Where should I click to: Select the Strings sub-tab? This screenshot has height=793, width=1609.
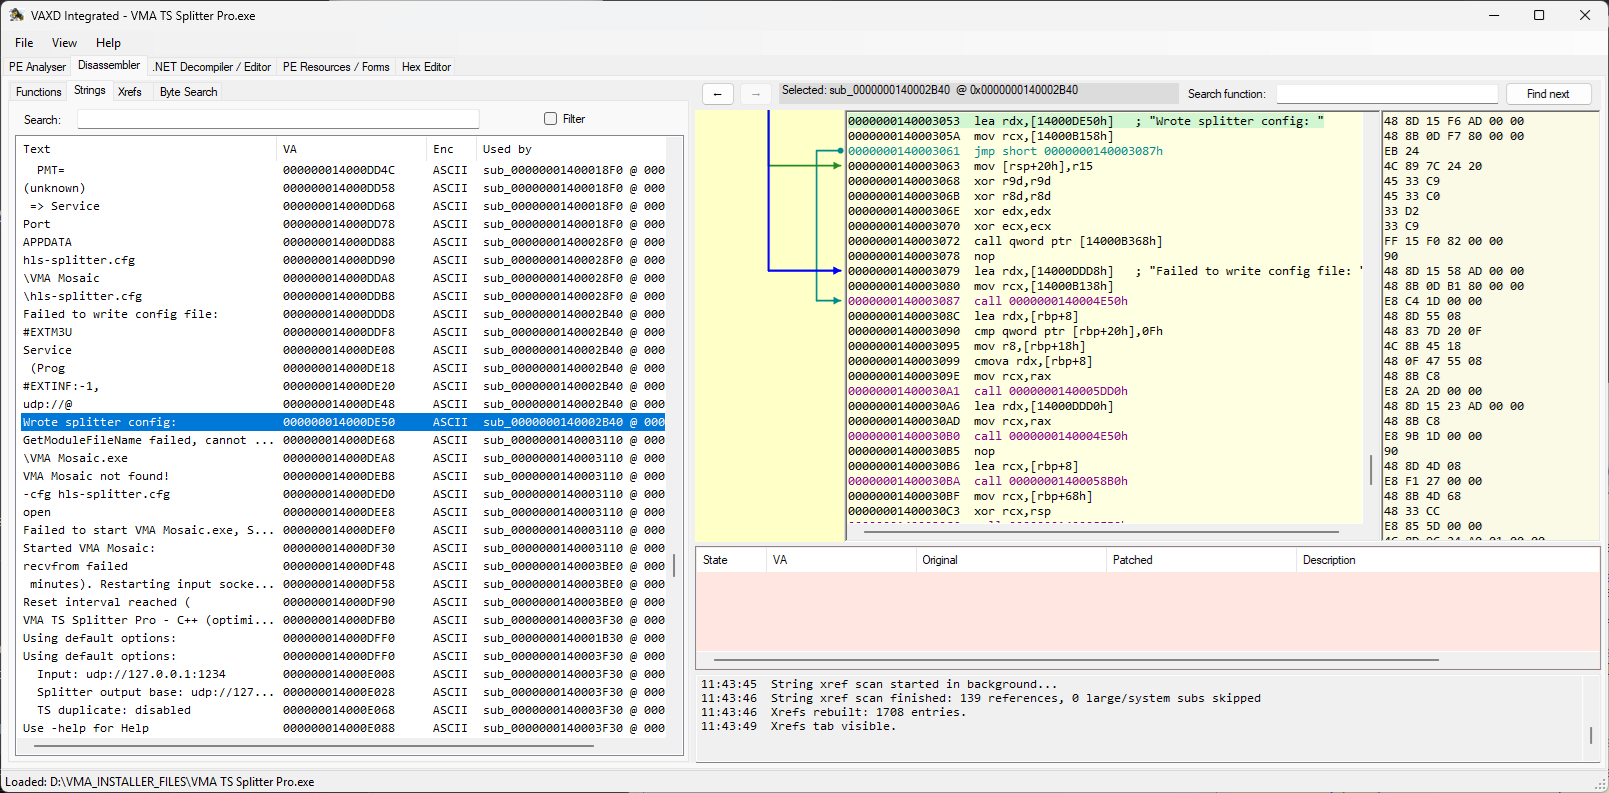point(90,90)
